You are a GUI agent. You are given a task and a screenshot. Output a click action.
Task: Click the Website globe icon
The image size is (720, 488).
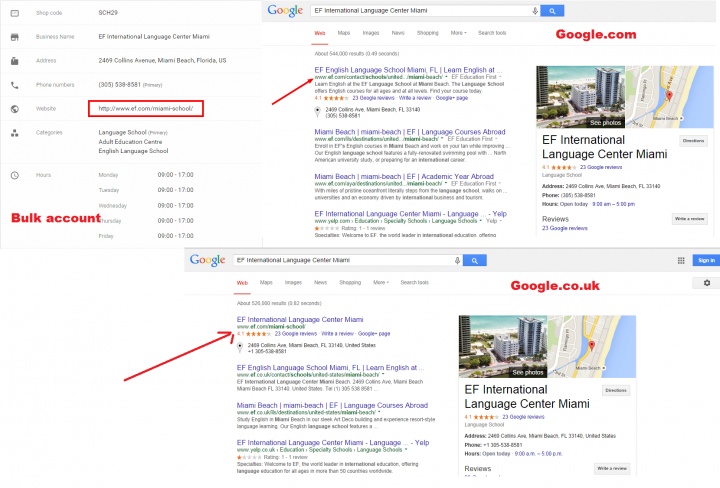click(15, 109)
